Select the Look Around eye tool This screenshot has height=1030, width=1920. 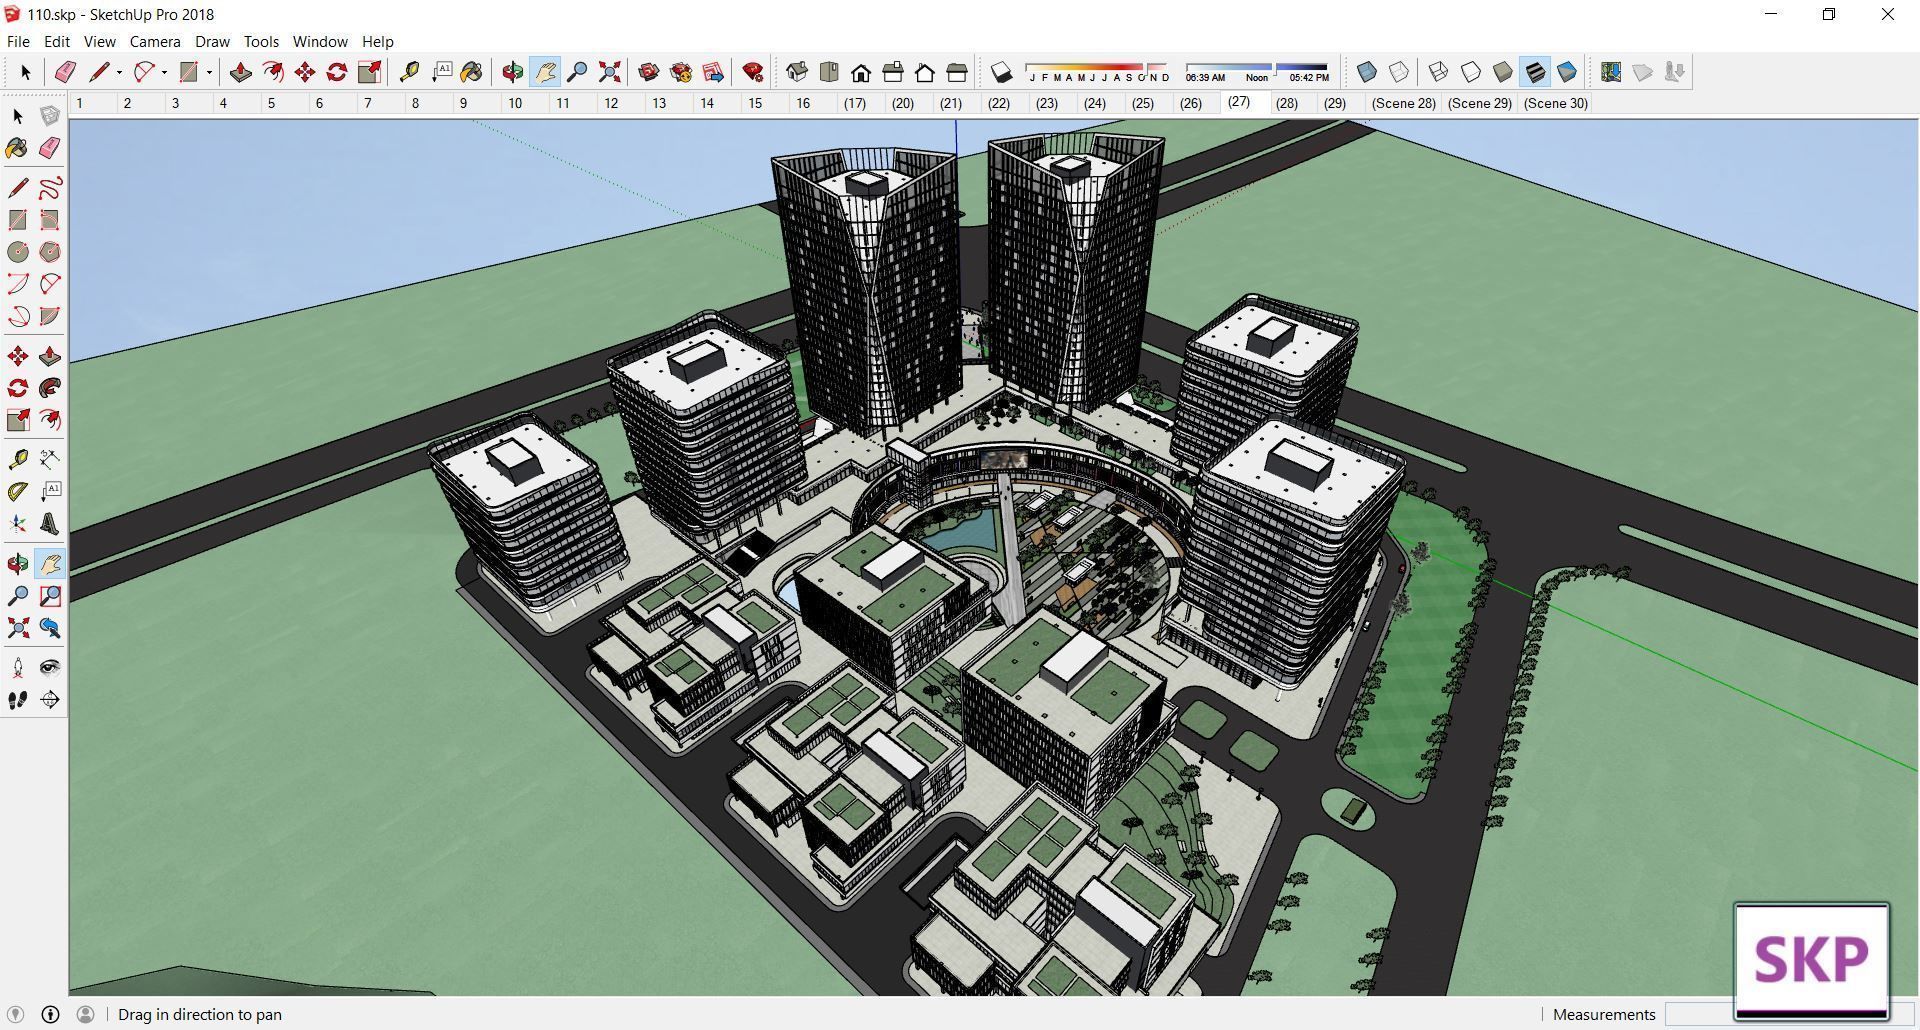tap(49, 668)
